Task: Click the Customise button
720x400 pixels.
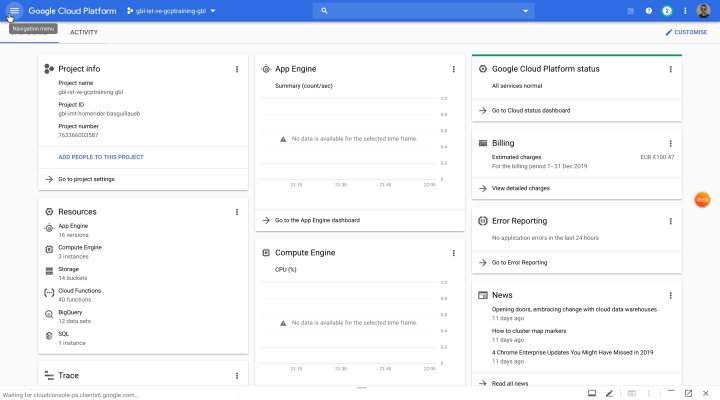Action: click(686, 32)
